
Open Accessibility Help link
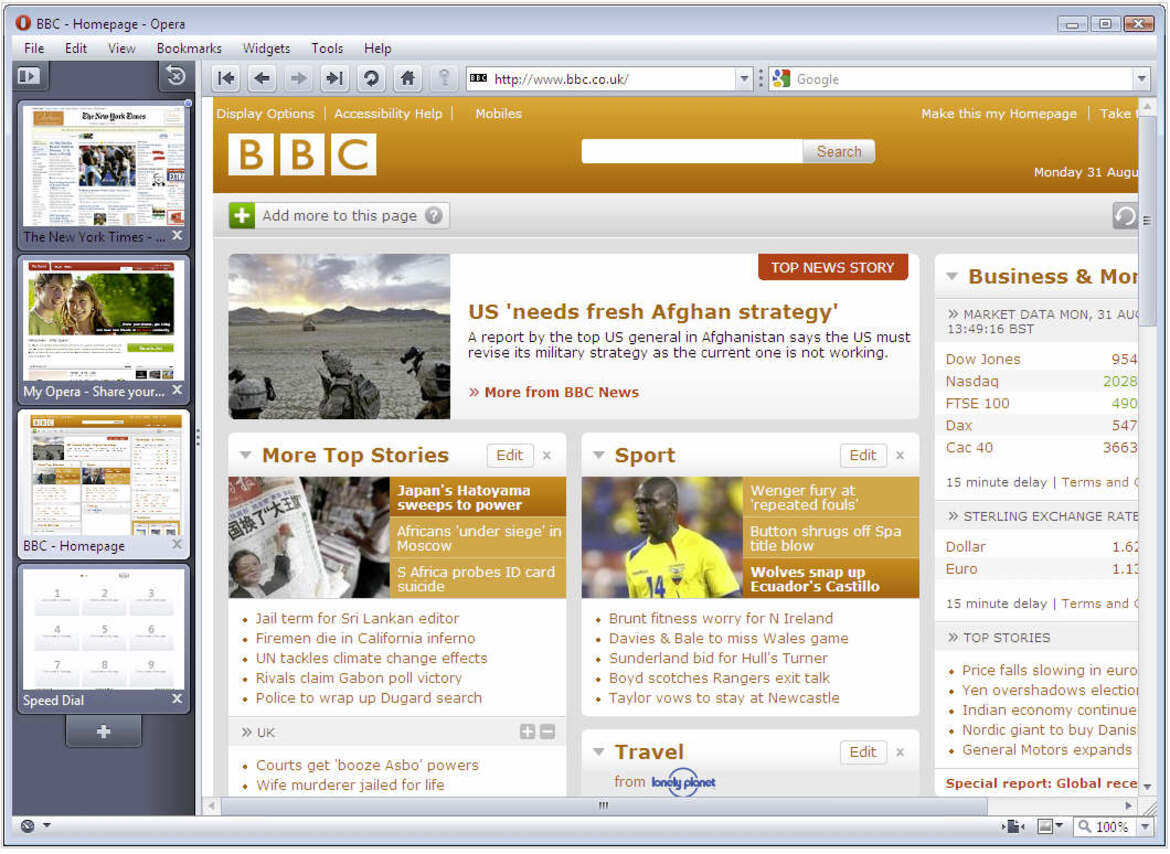(388, 113)
